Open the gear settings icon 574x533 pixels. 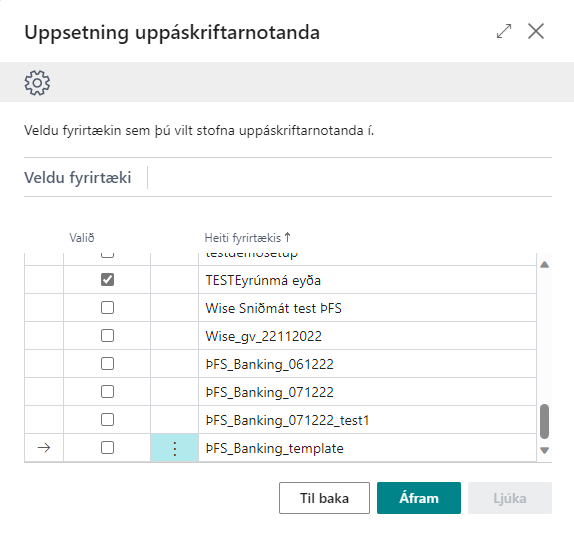pos(37,83)
